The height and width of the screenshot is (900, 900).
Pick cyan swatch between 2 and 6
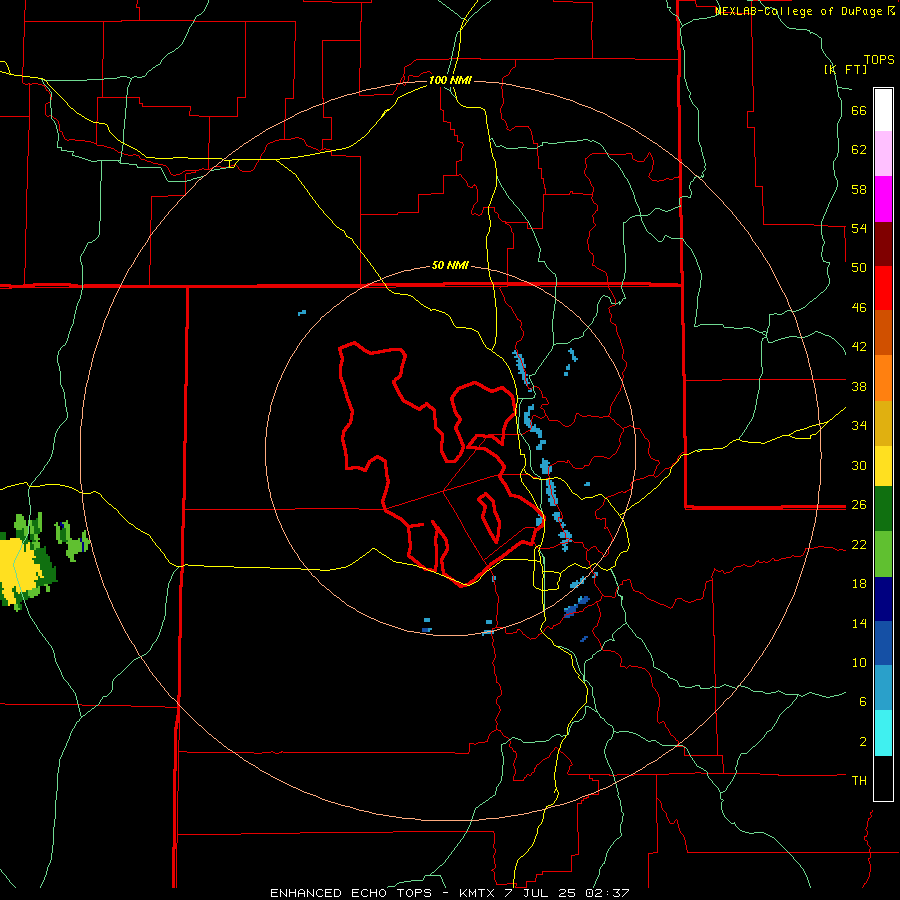(x=883, y=733)
